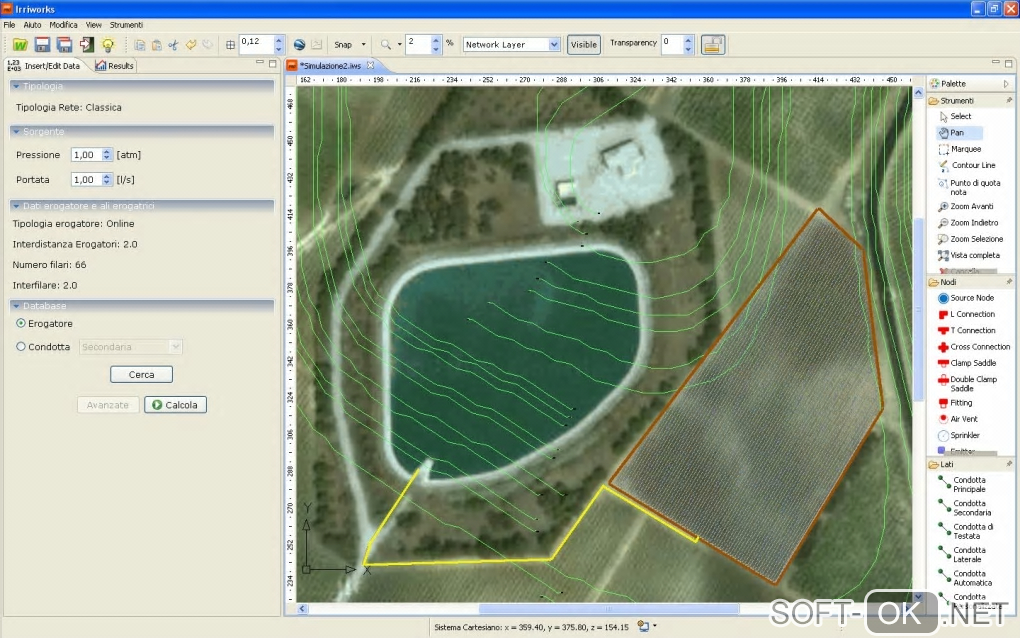The image size is (1020, 638).
Task: Choose Condotta di Testata edge tool
Action: [965, 531]
